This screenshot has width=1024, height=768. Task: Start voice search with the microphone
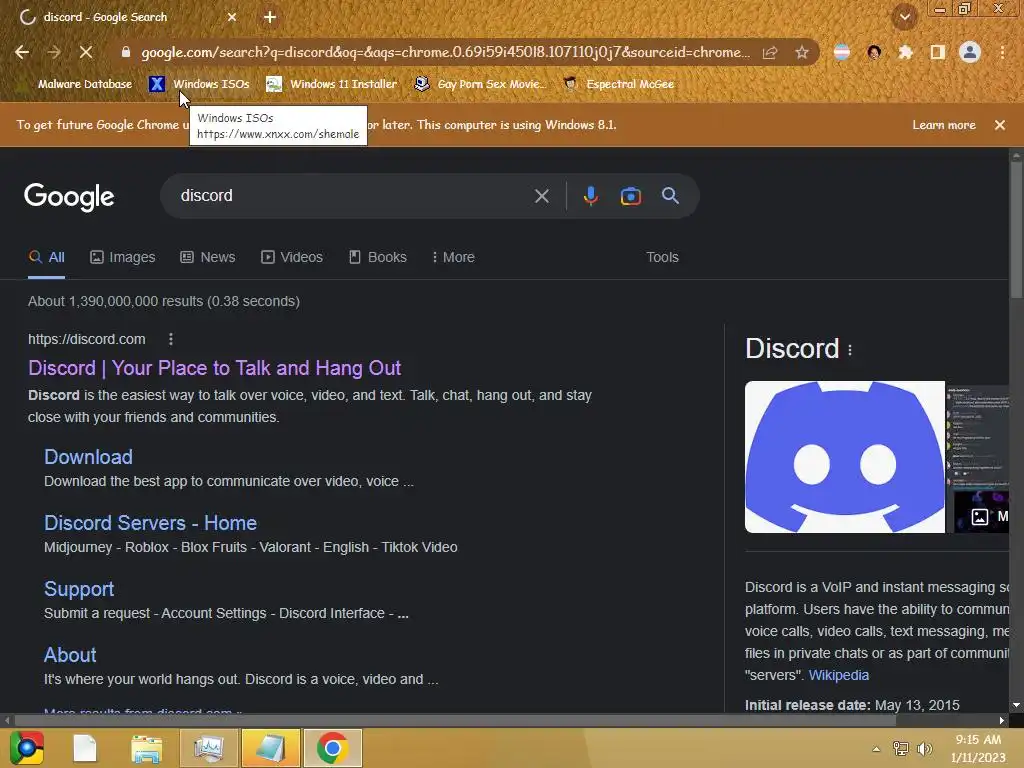pos(590,196)
